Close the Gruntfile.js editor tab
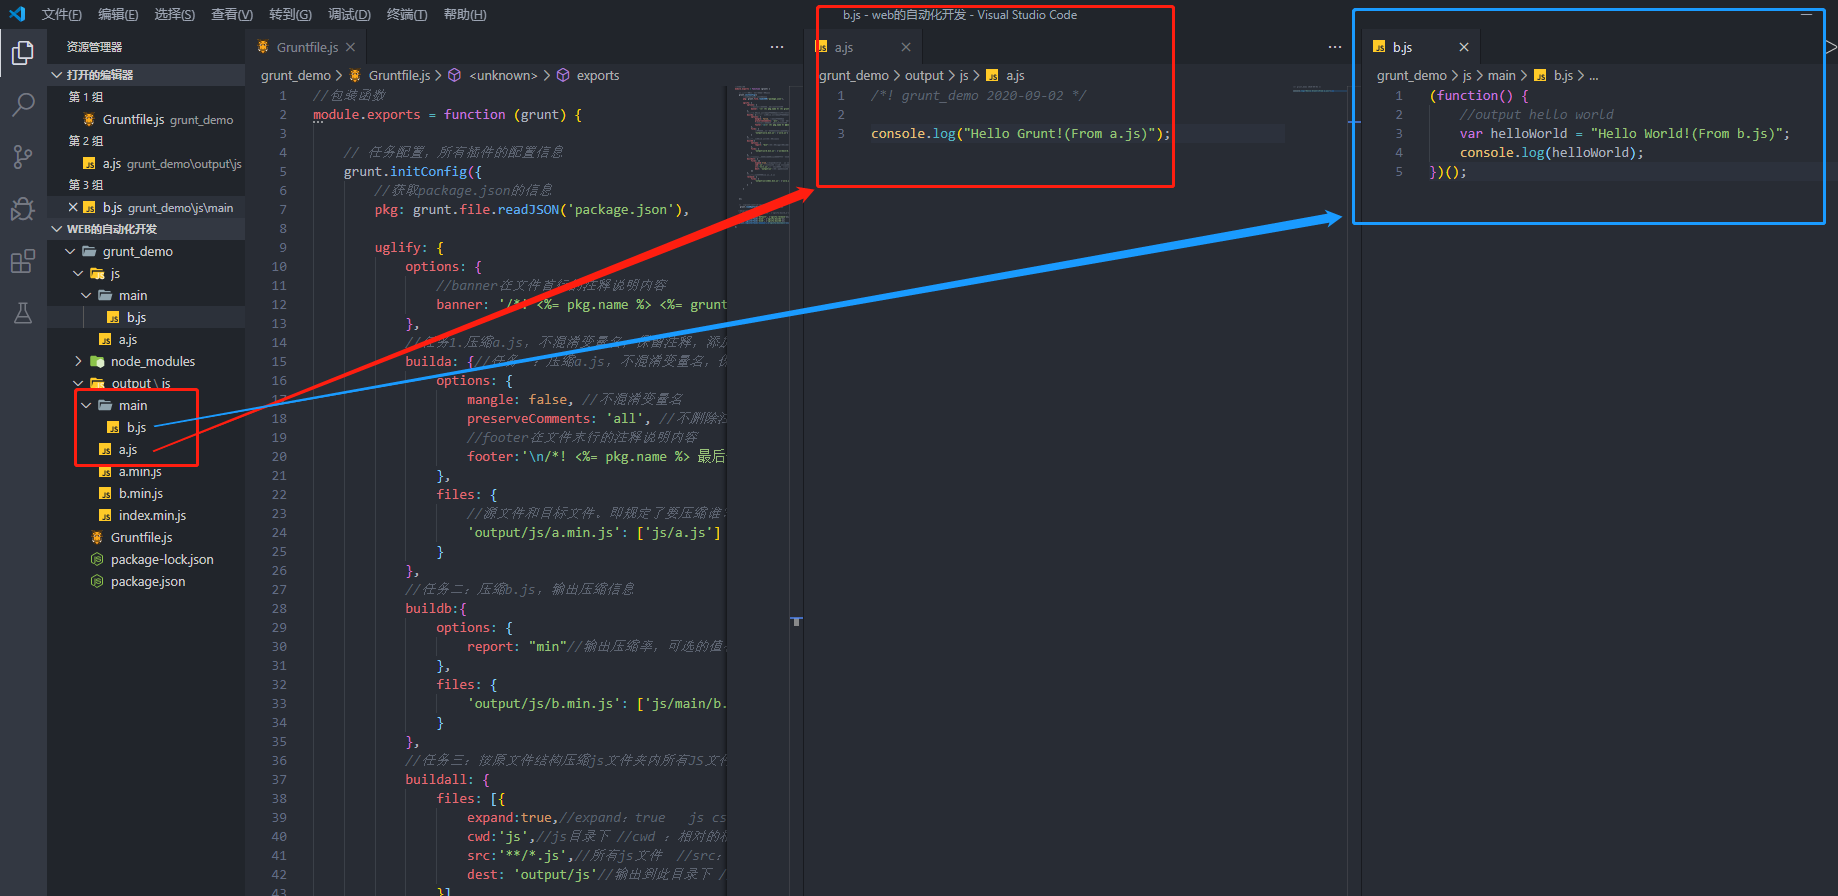This screenshot has height=896, width=1838. click(x=350, y=47)
